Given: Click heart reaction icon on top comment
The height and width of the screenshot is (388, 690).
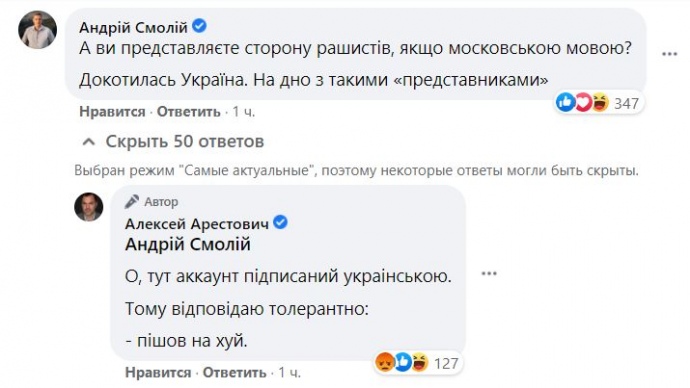Looking at the screenshot, I should (x=583, y=102).
